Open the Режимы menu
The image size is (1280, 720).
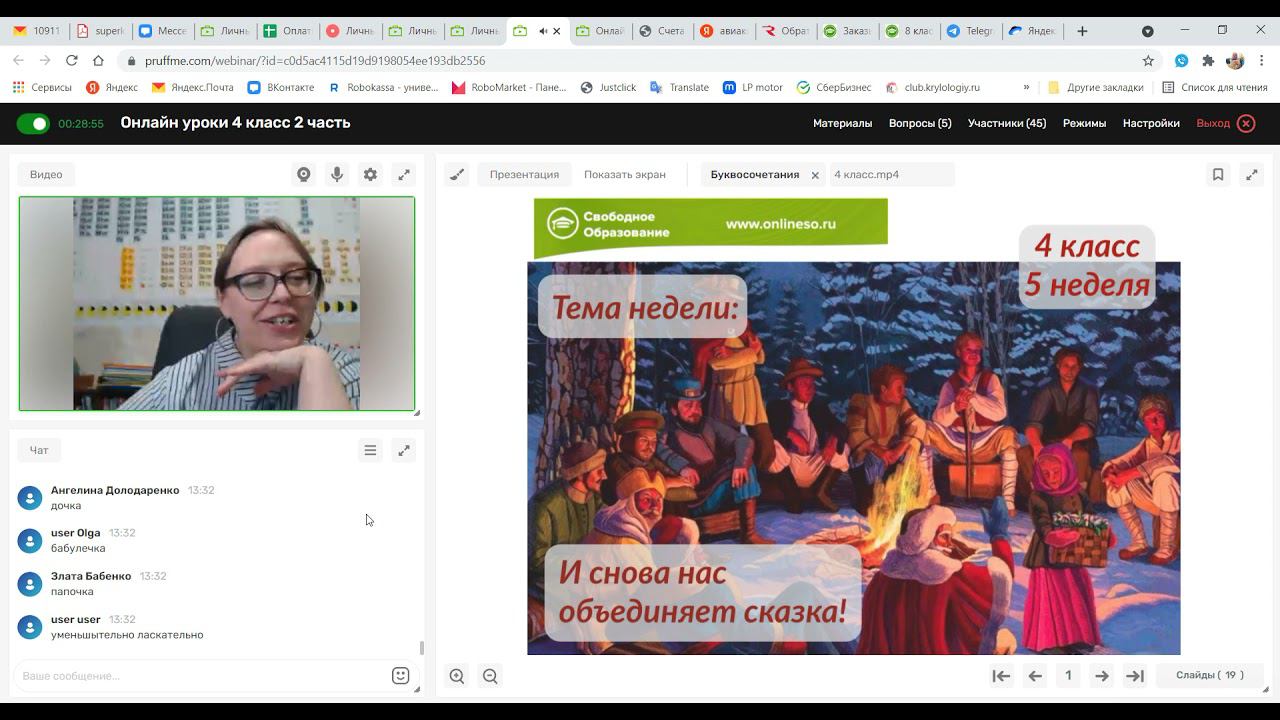tap(1084, 123)
